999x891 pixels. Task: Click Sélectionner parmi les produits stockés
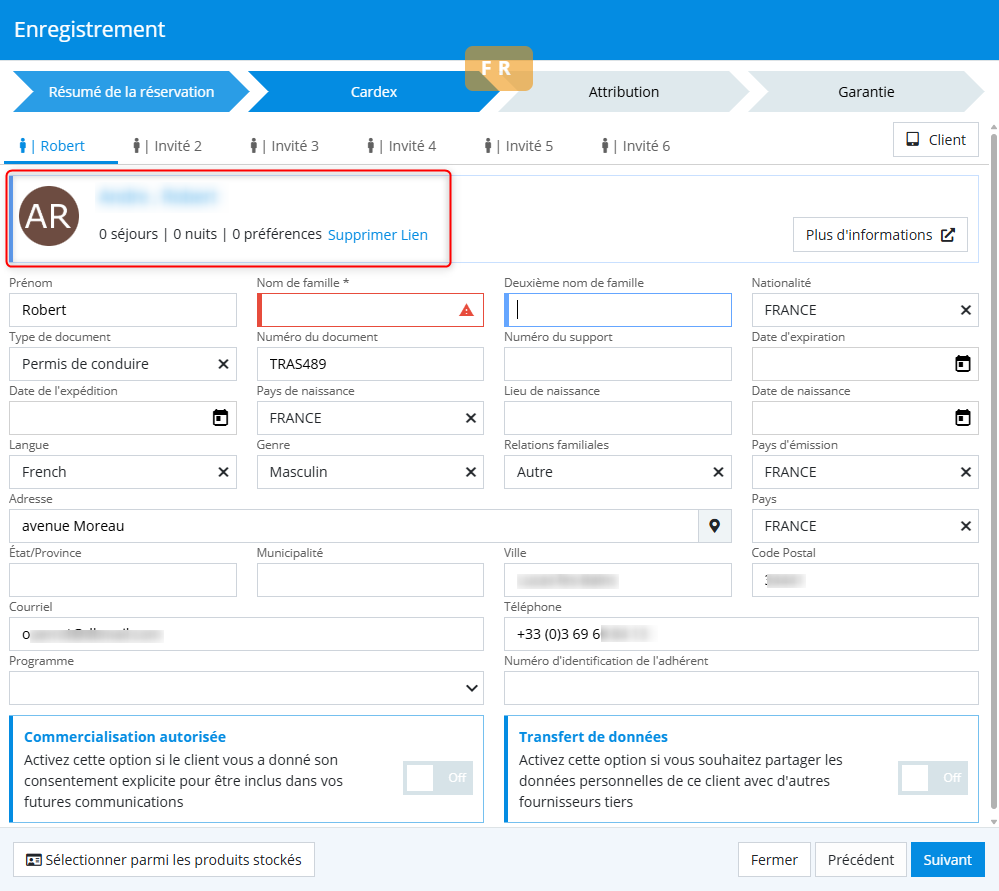[164, 860]
